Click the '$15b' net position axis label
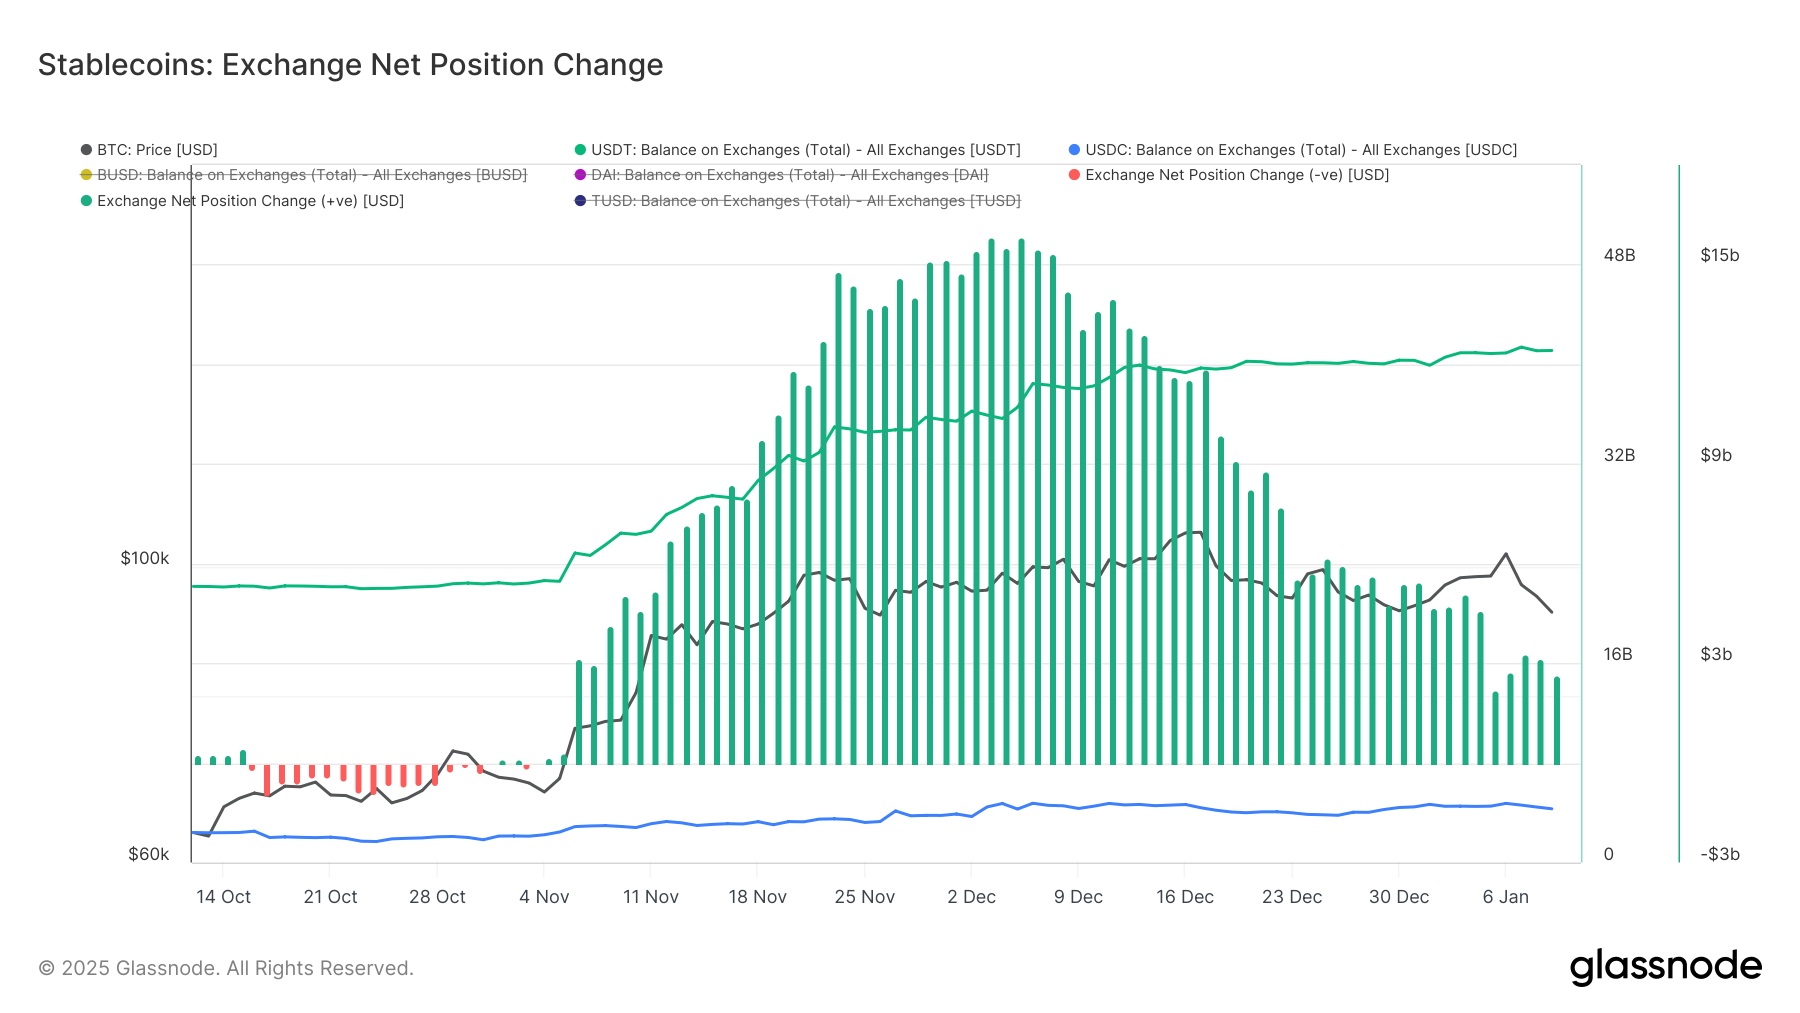The width and height of the screenshot is (1800, 1013). (x=1719, y=255)
